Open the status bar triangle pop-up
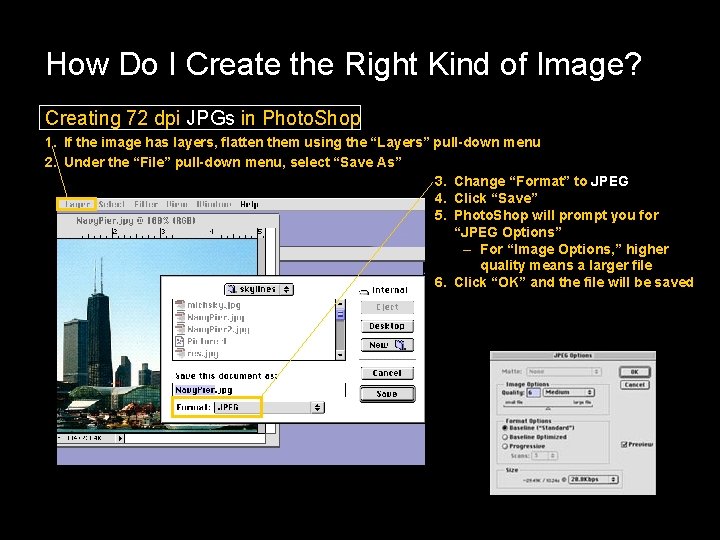Screen dimensions: 720x540 (x=120, y=438)
